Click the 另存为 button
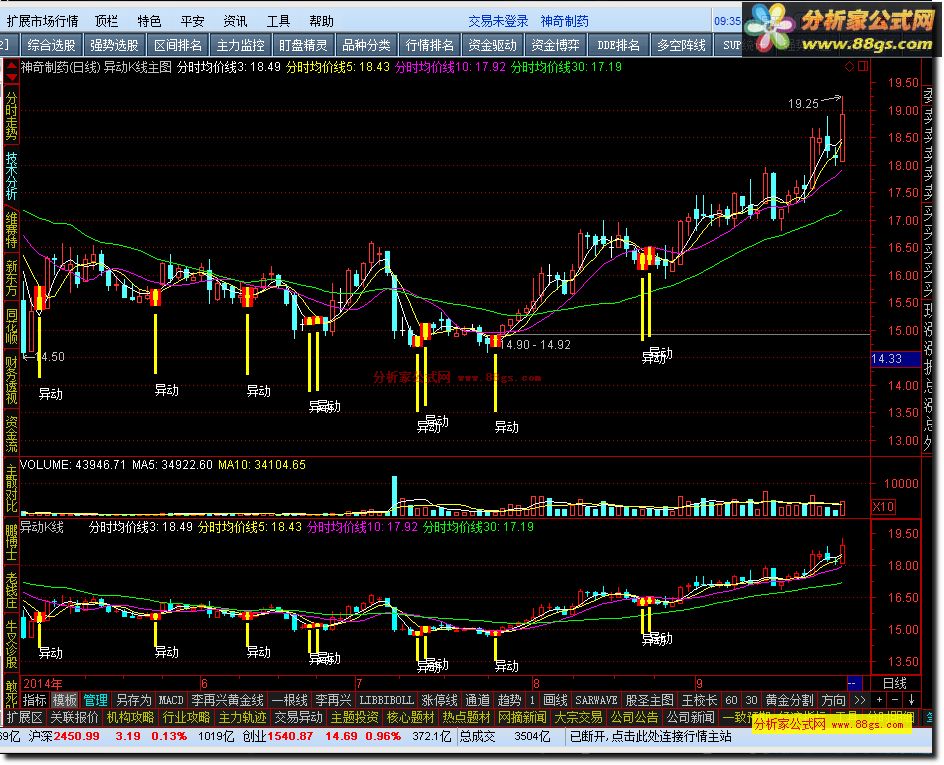 [133, 700]
